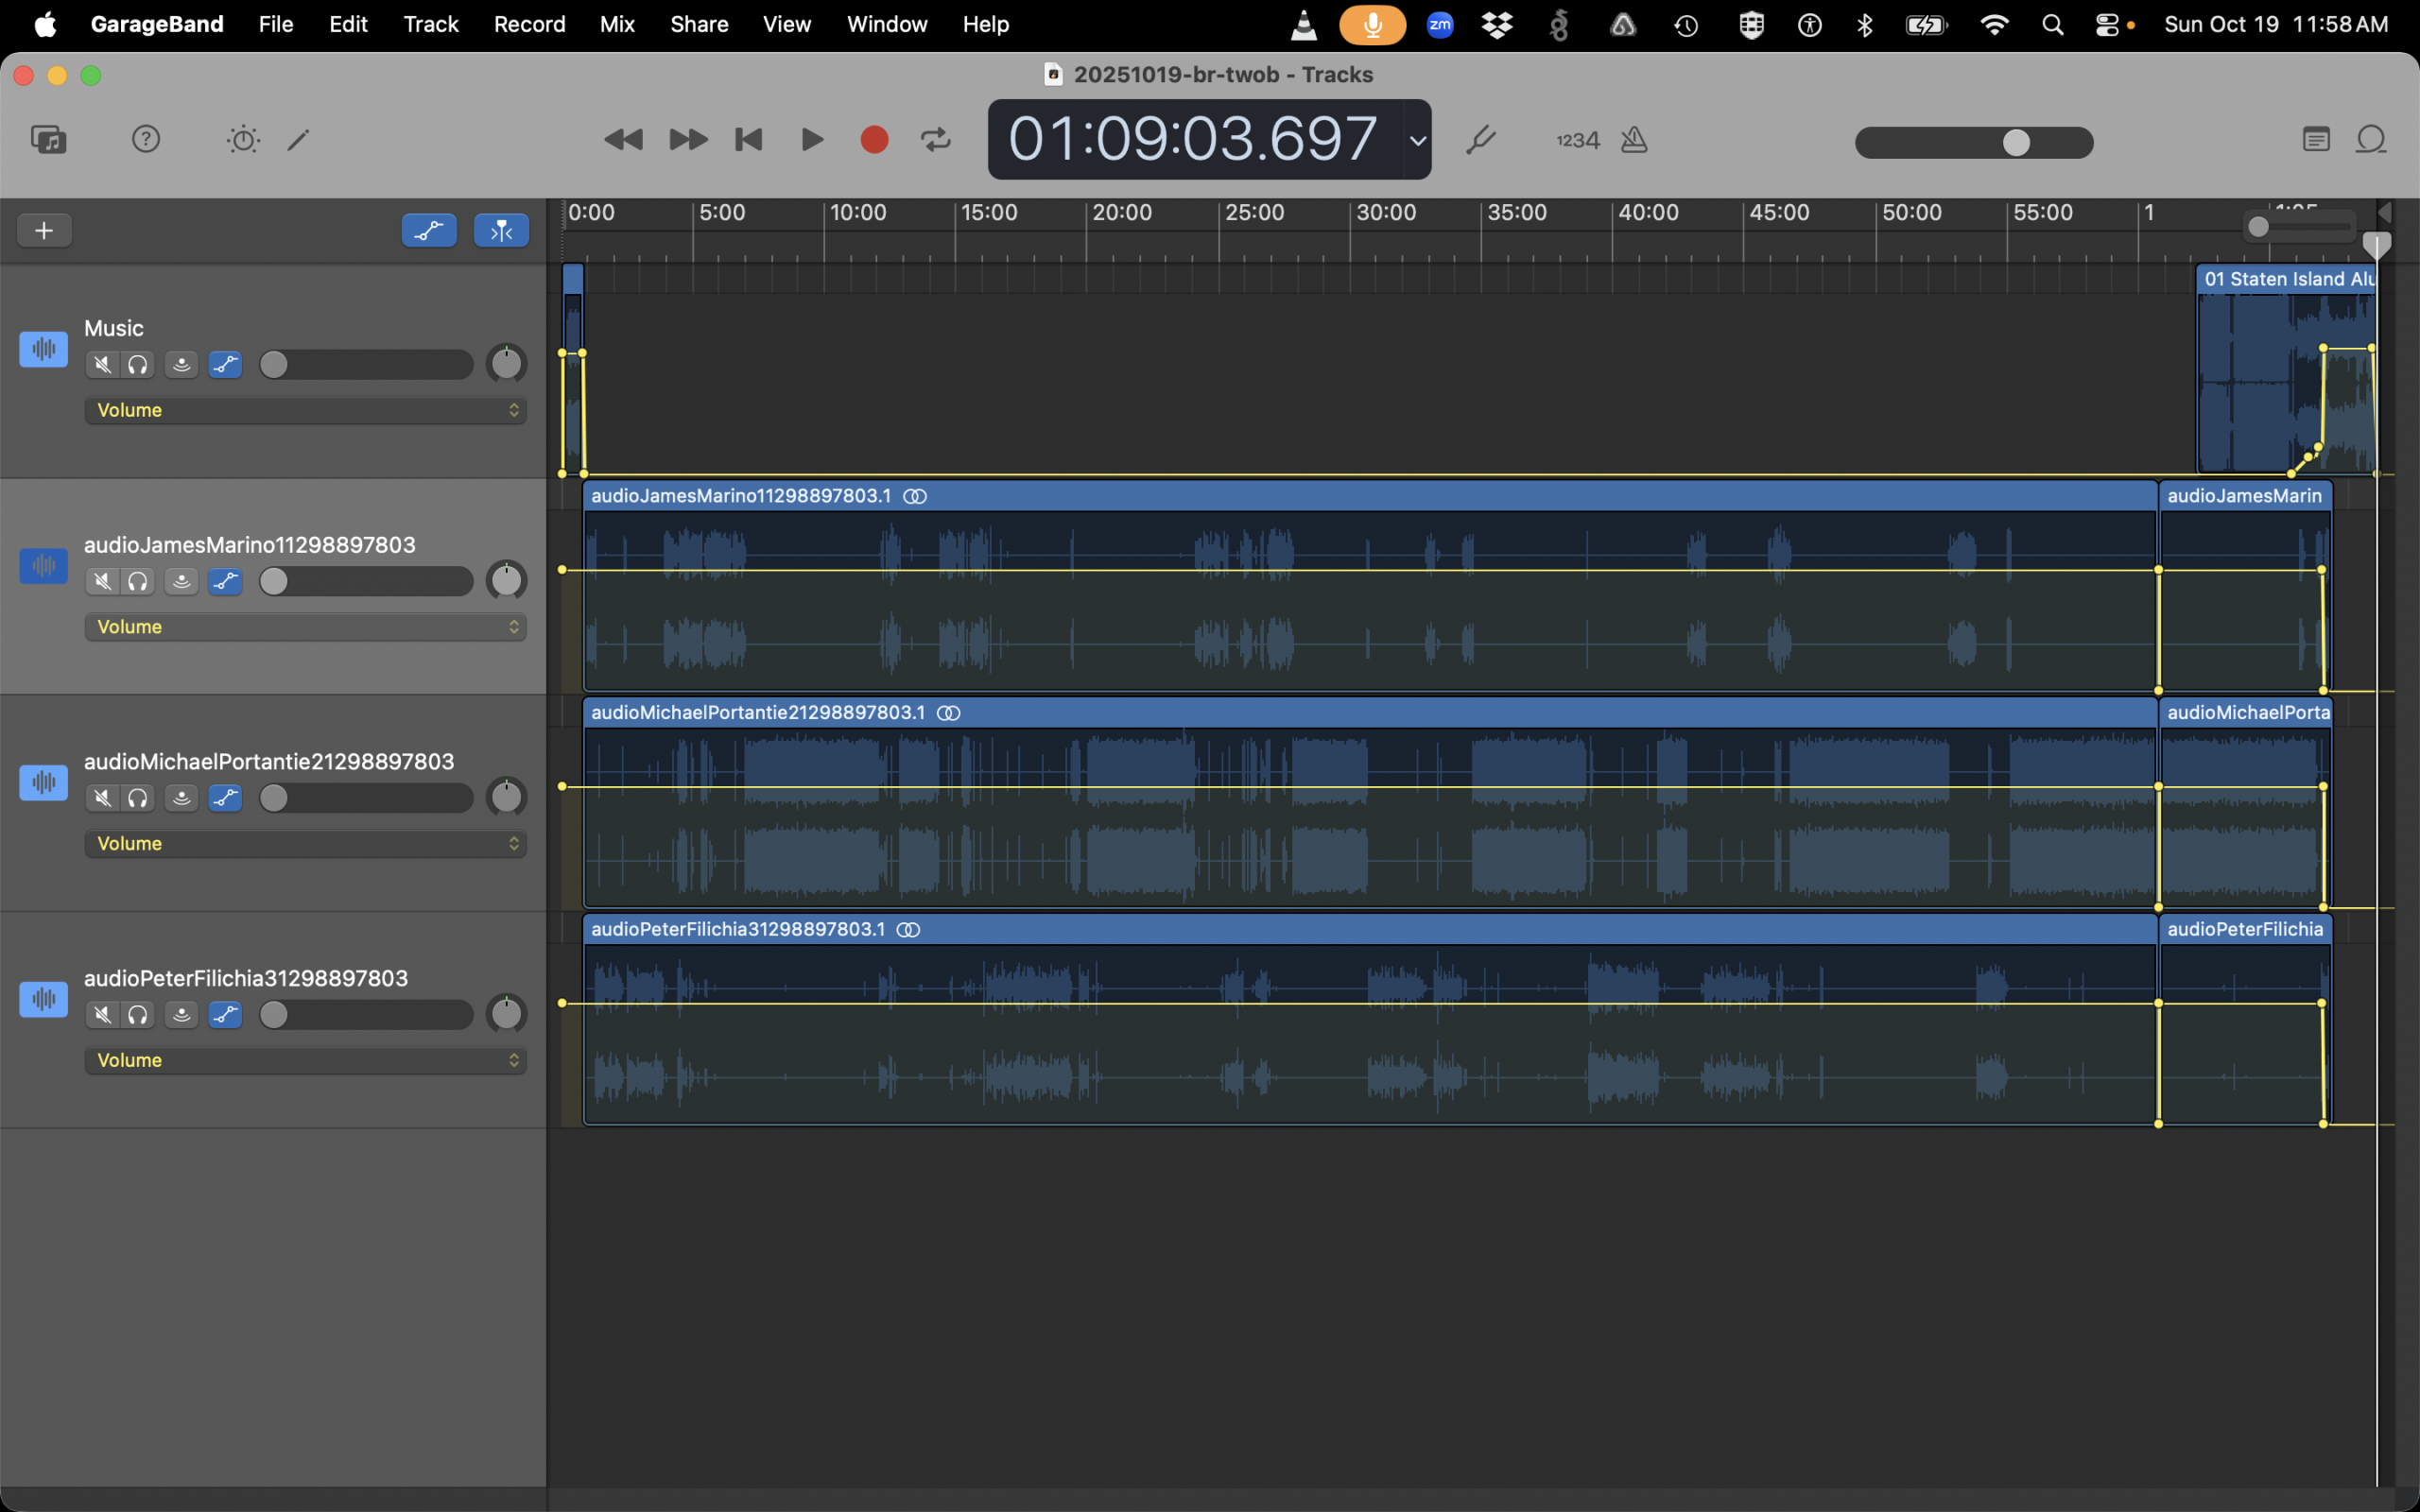Open Smart Controls dial icon
The image size is (2420, 1512).
tap(243, 139)
